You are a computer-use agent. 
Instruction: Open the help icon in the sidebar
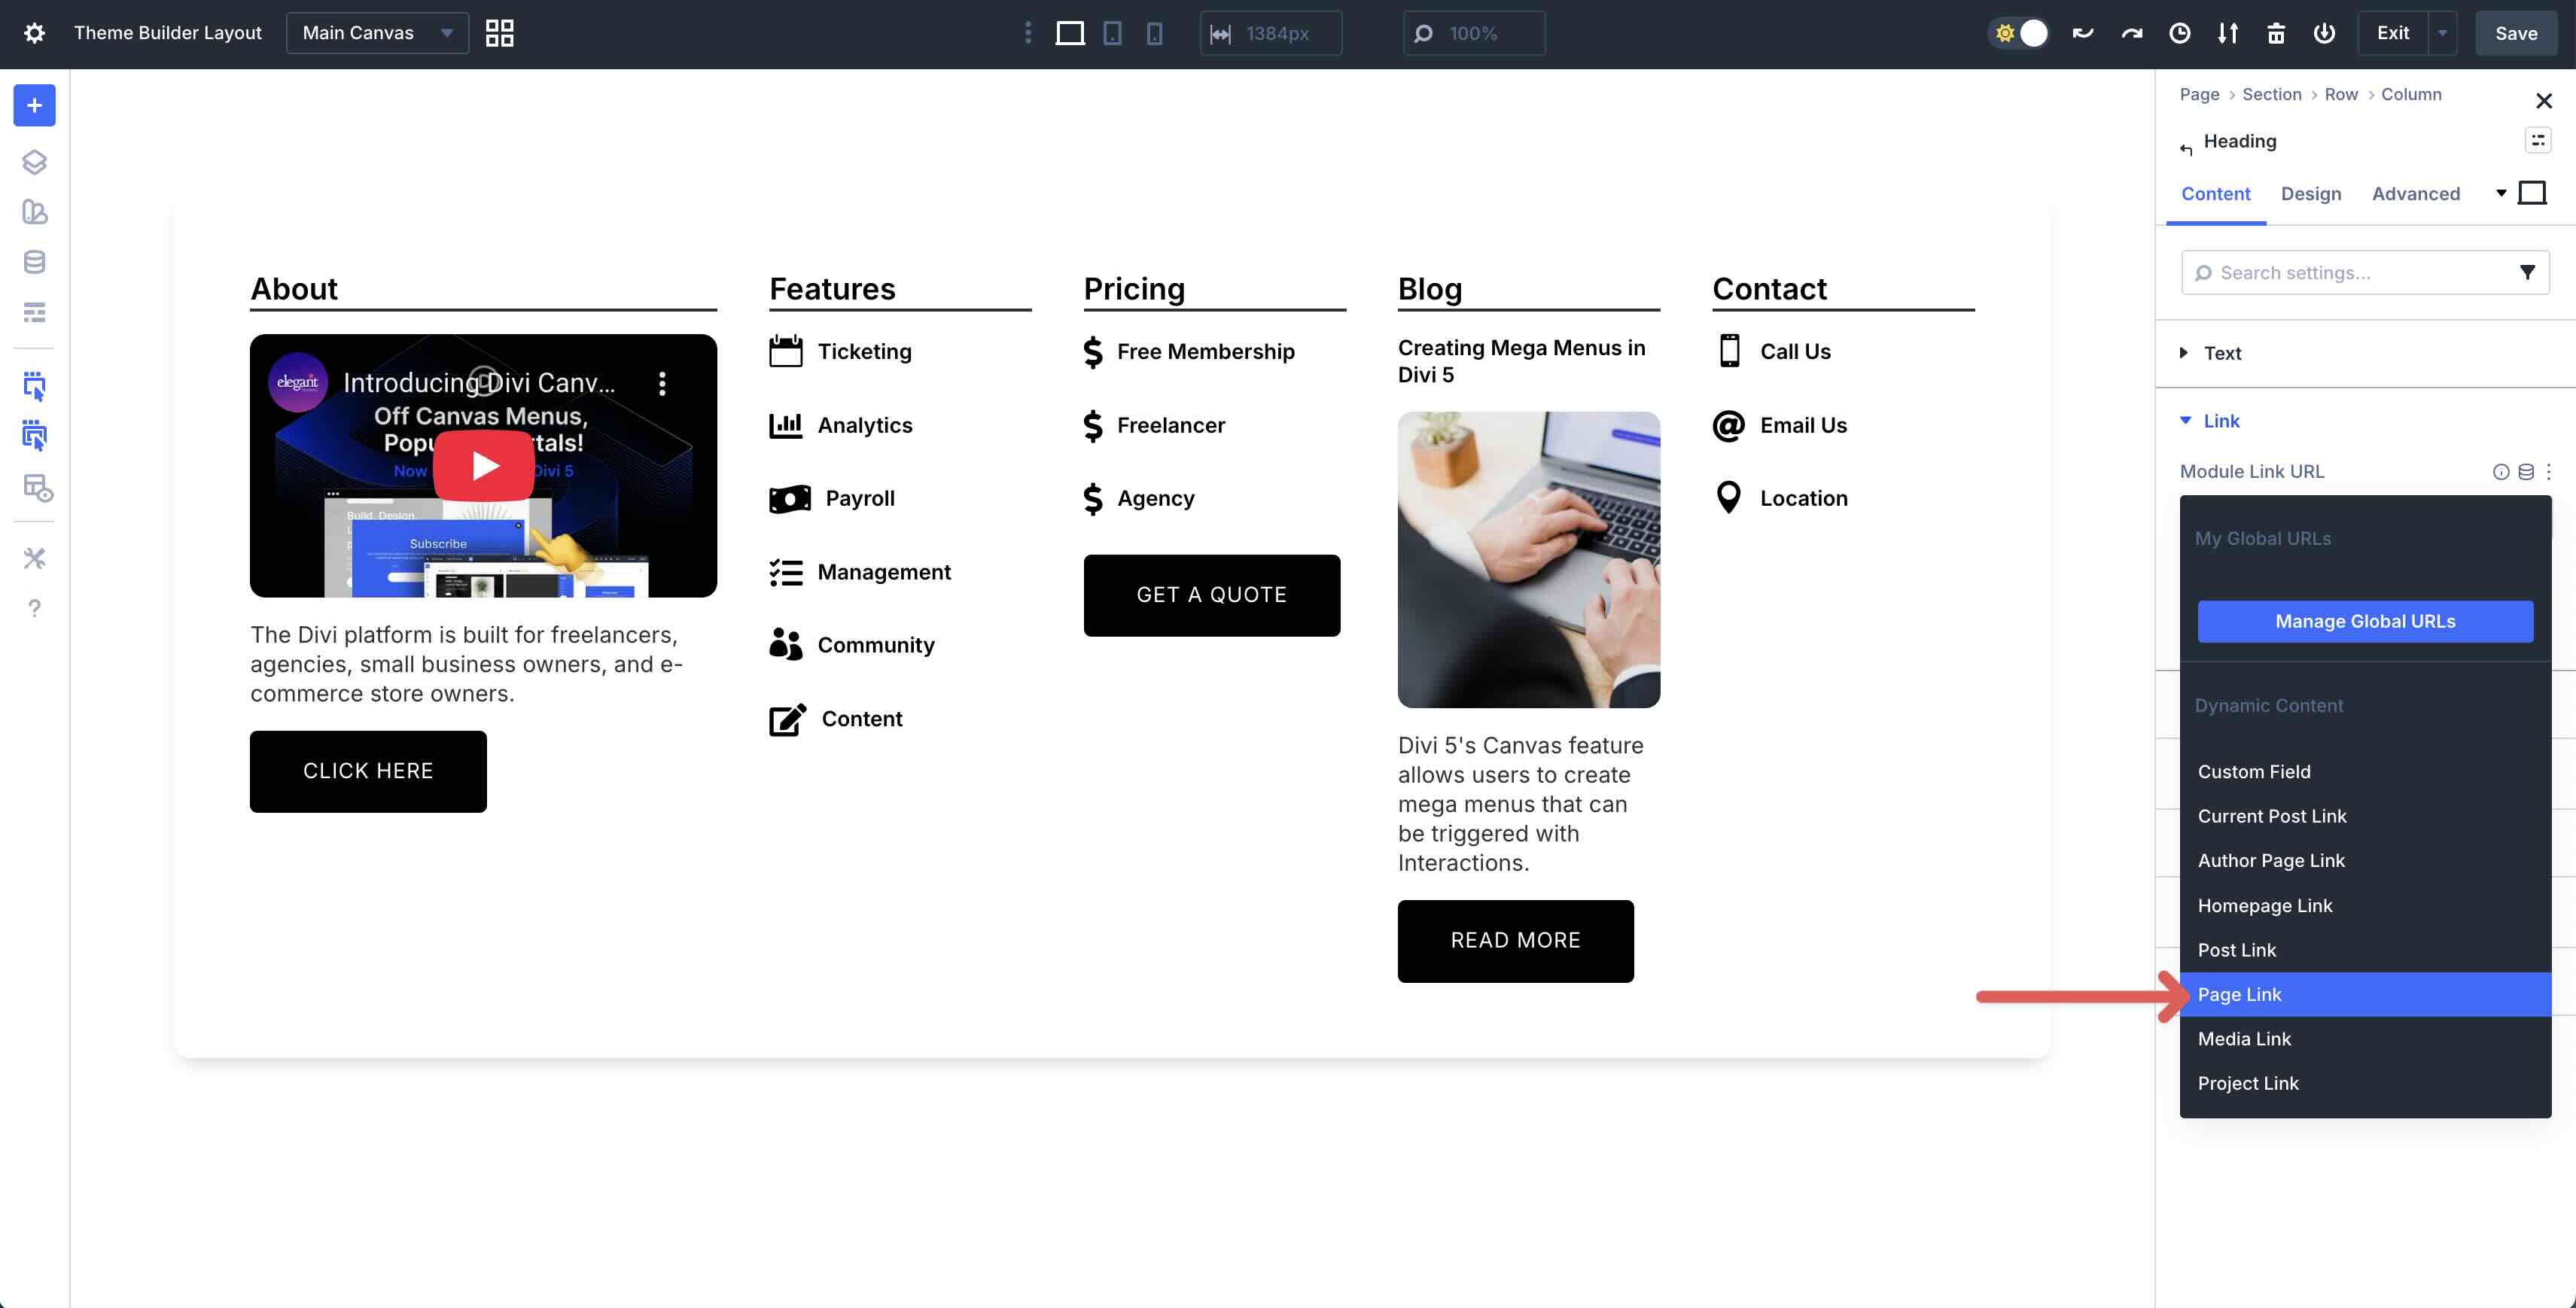(34, 607)
